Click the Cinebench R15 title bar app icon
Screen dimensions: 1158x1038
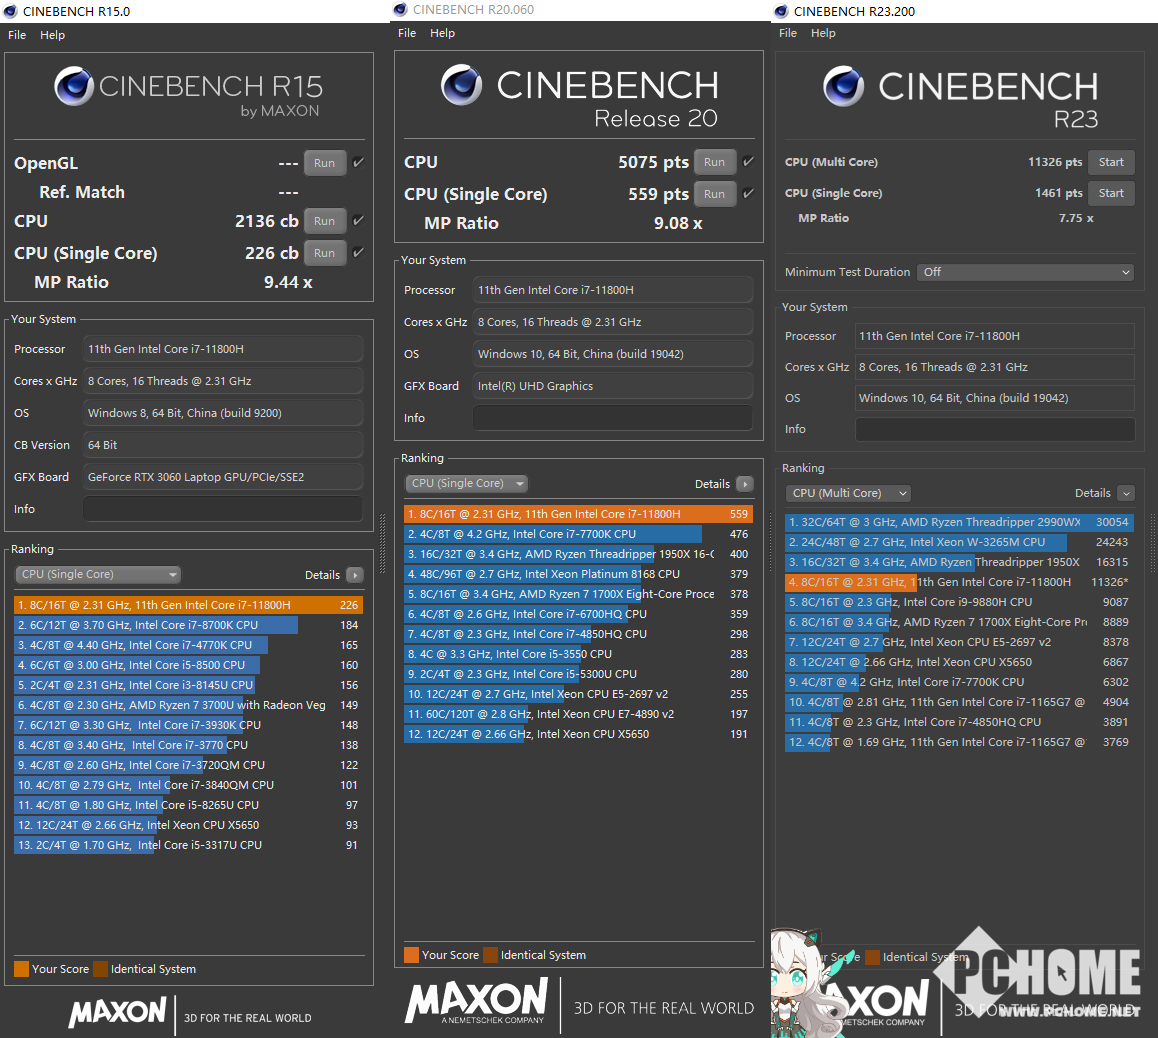pos(11,11)
